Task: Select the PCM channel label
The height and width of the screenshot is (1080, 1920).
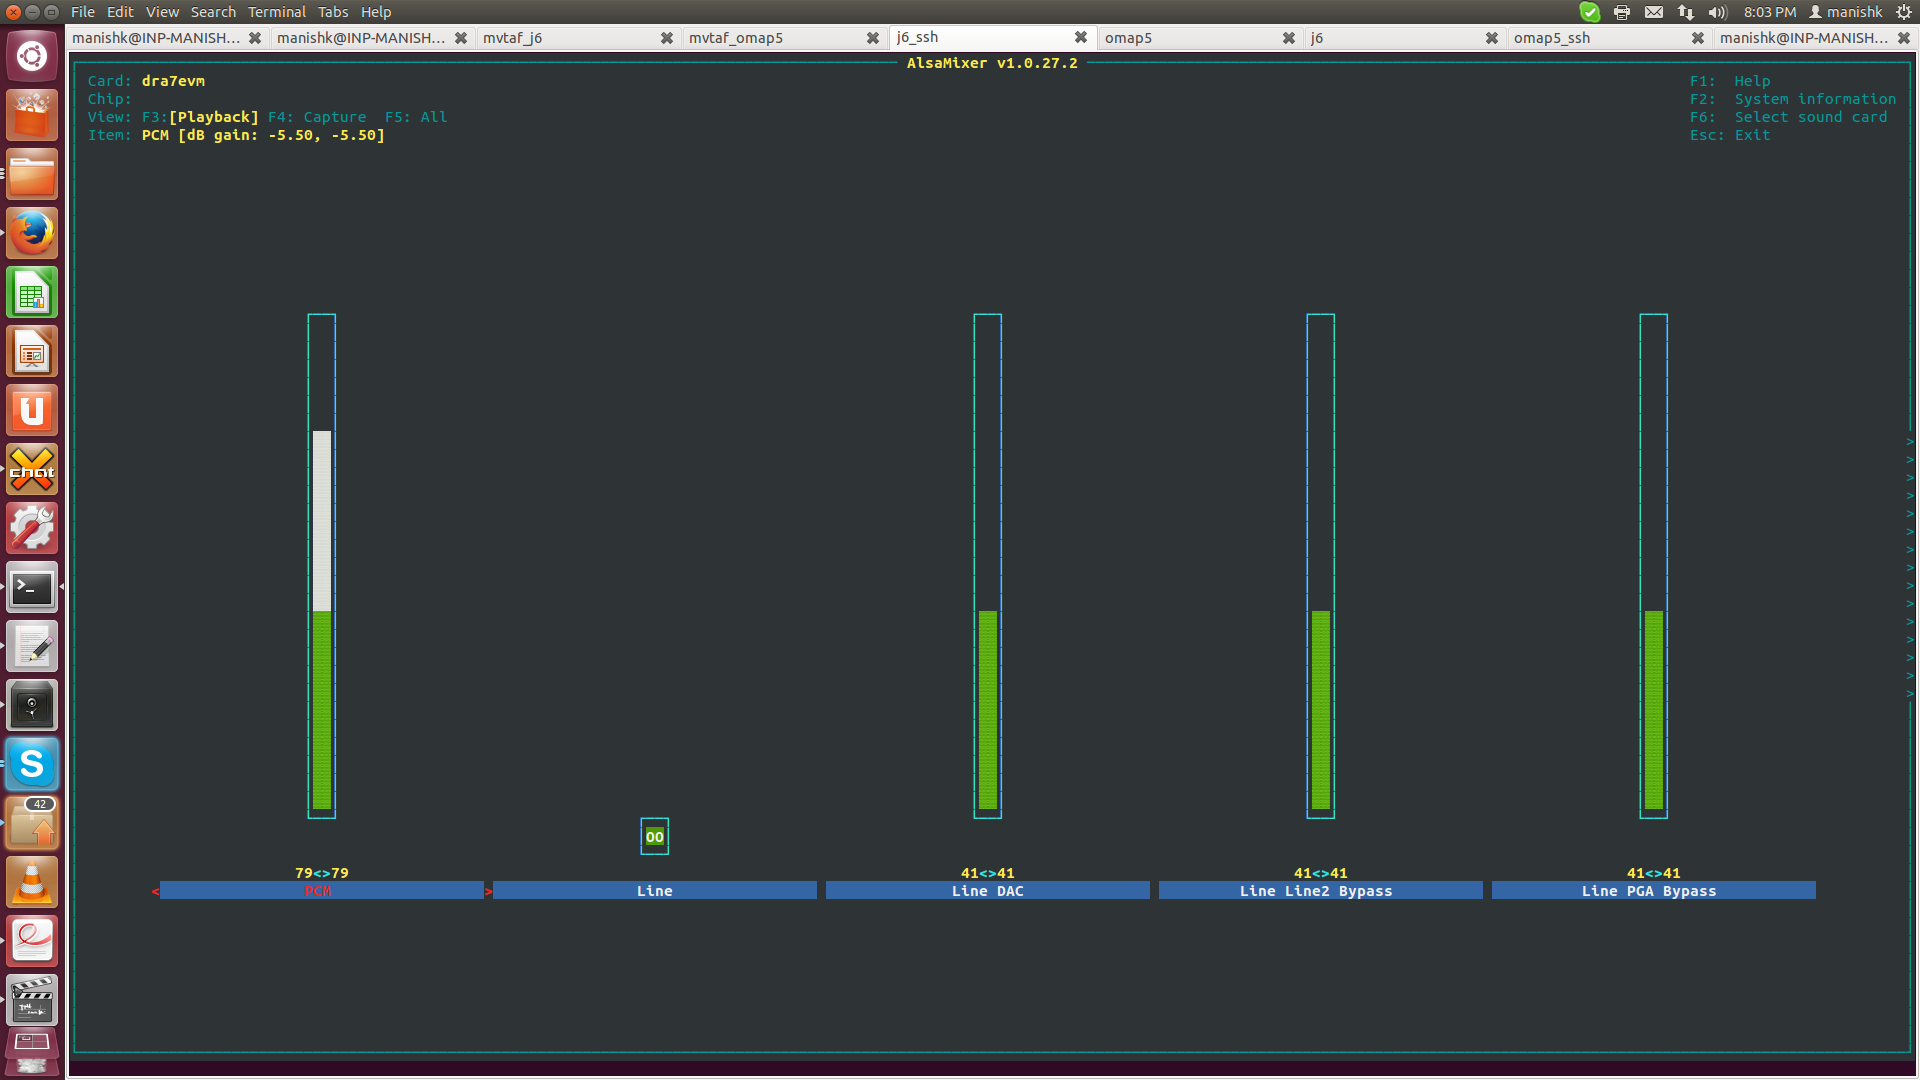Action: coord(321,891)
